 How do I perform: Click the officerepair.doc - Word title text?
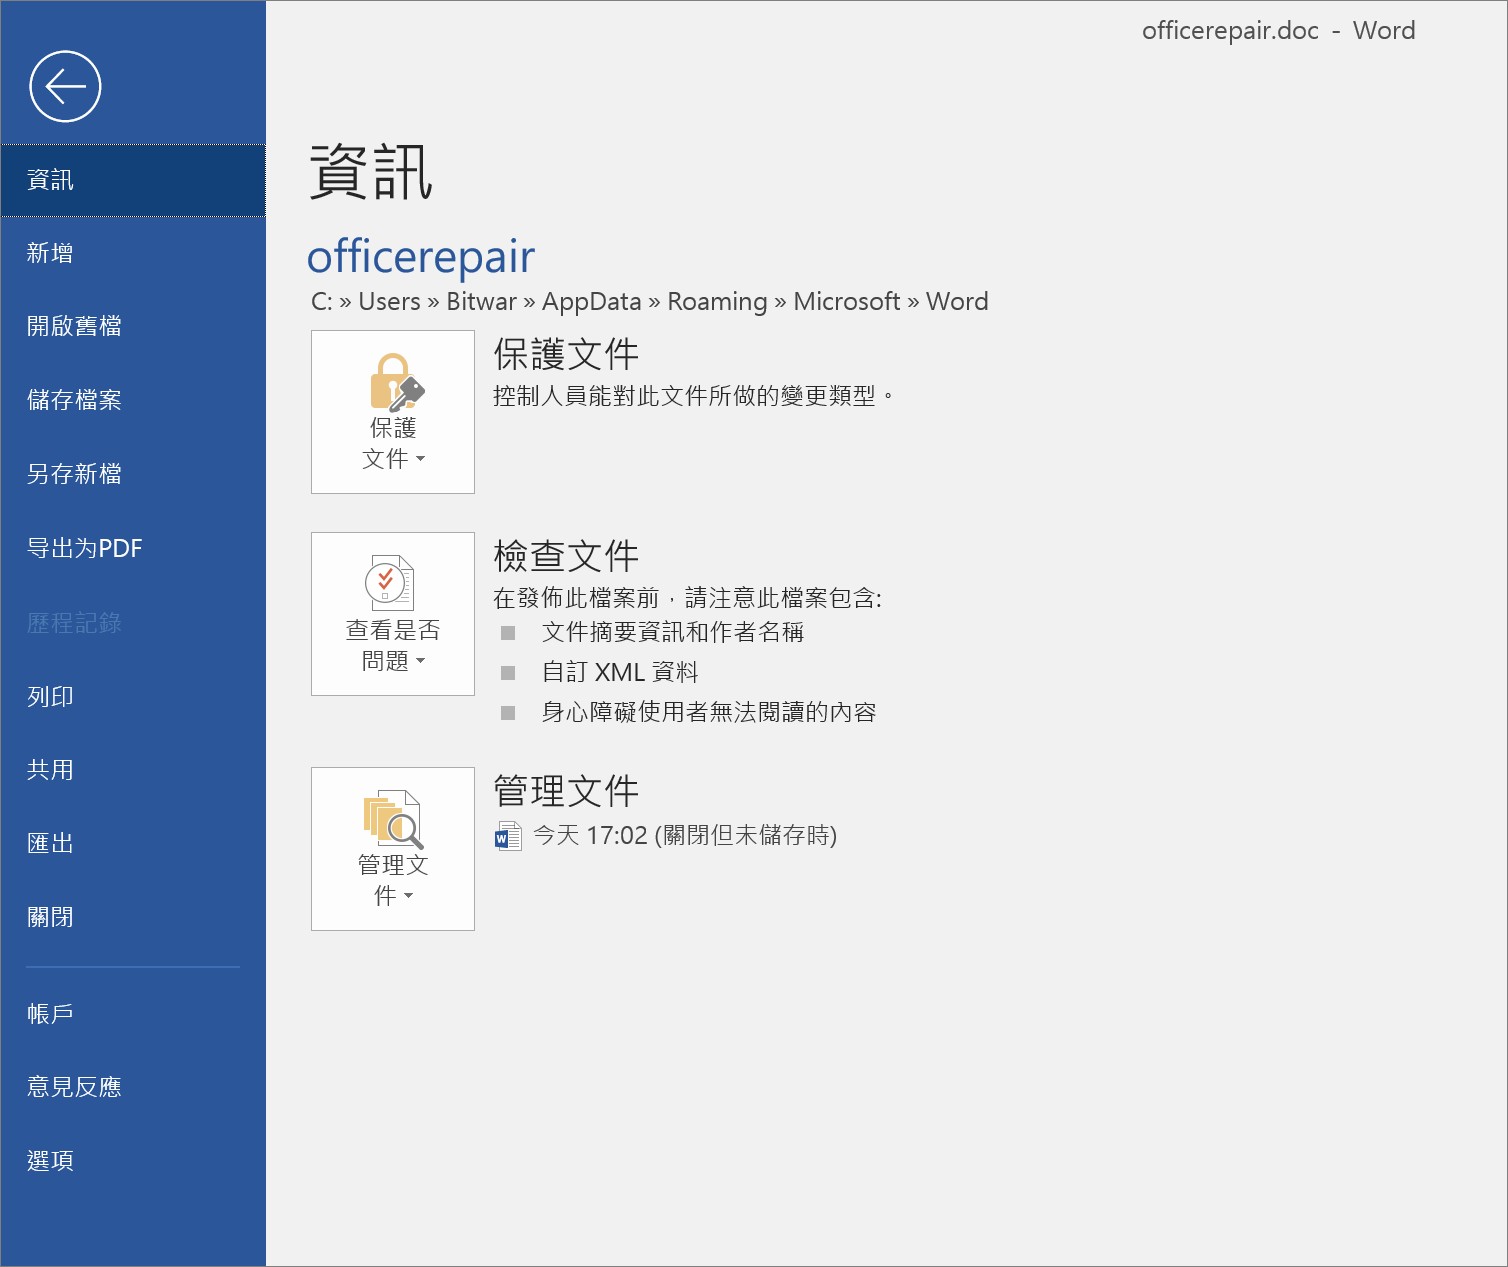pyautogui.click(x=1279, y=31)
